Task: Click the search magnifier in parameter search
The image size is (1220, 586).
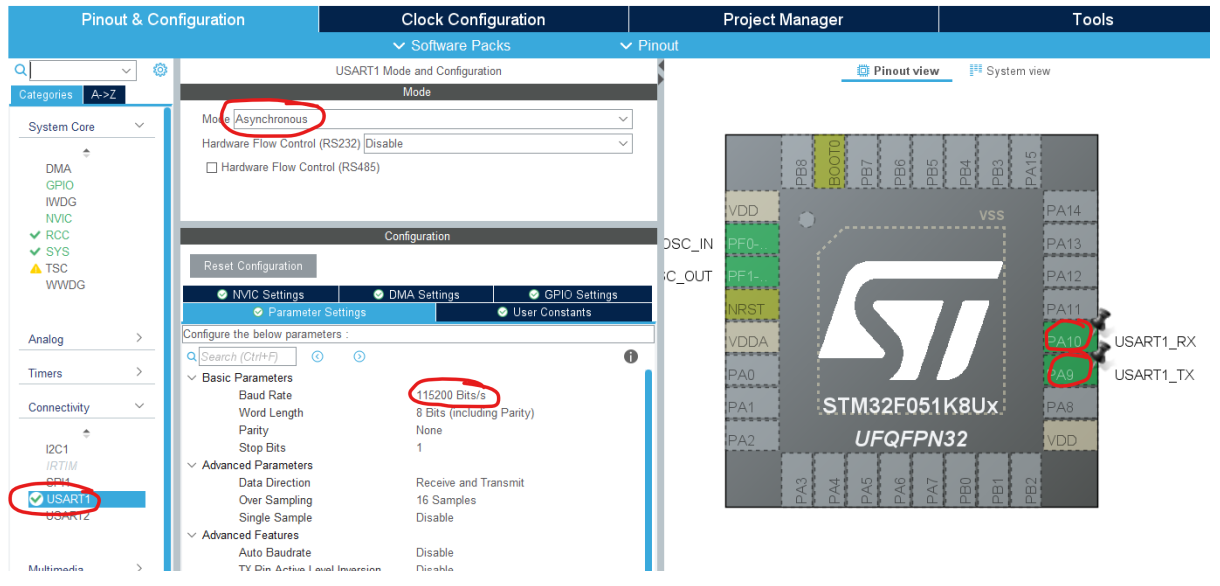Action: point(192,357)
